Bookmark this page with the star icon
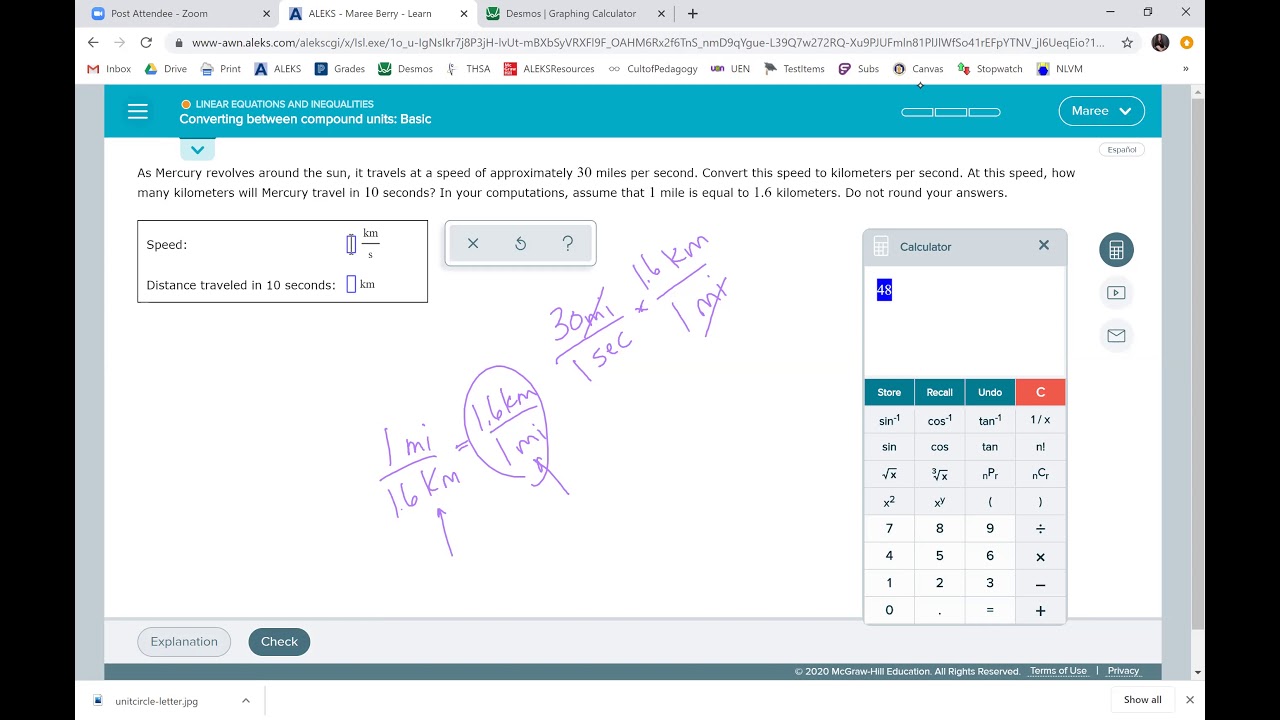1280x720 pixels. 1127,43
